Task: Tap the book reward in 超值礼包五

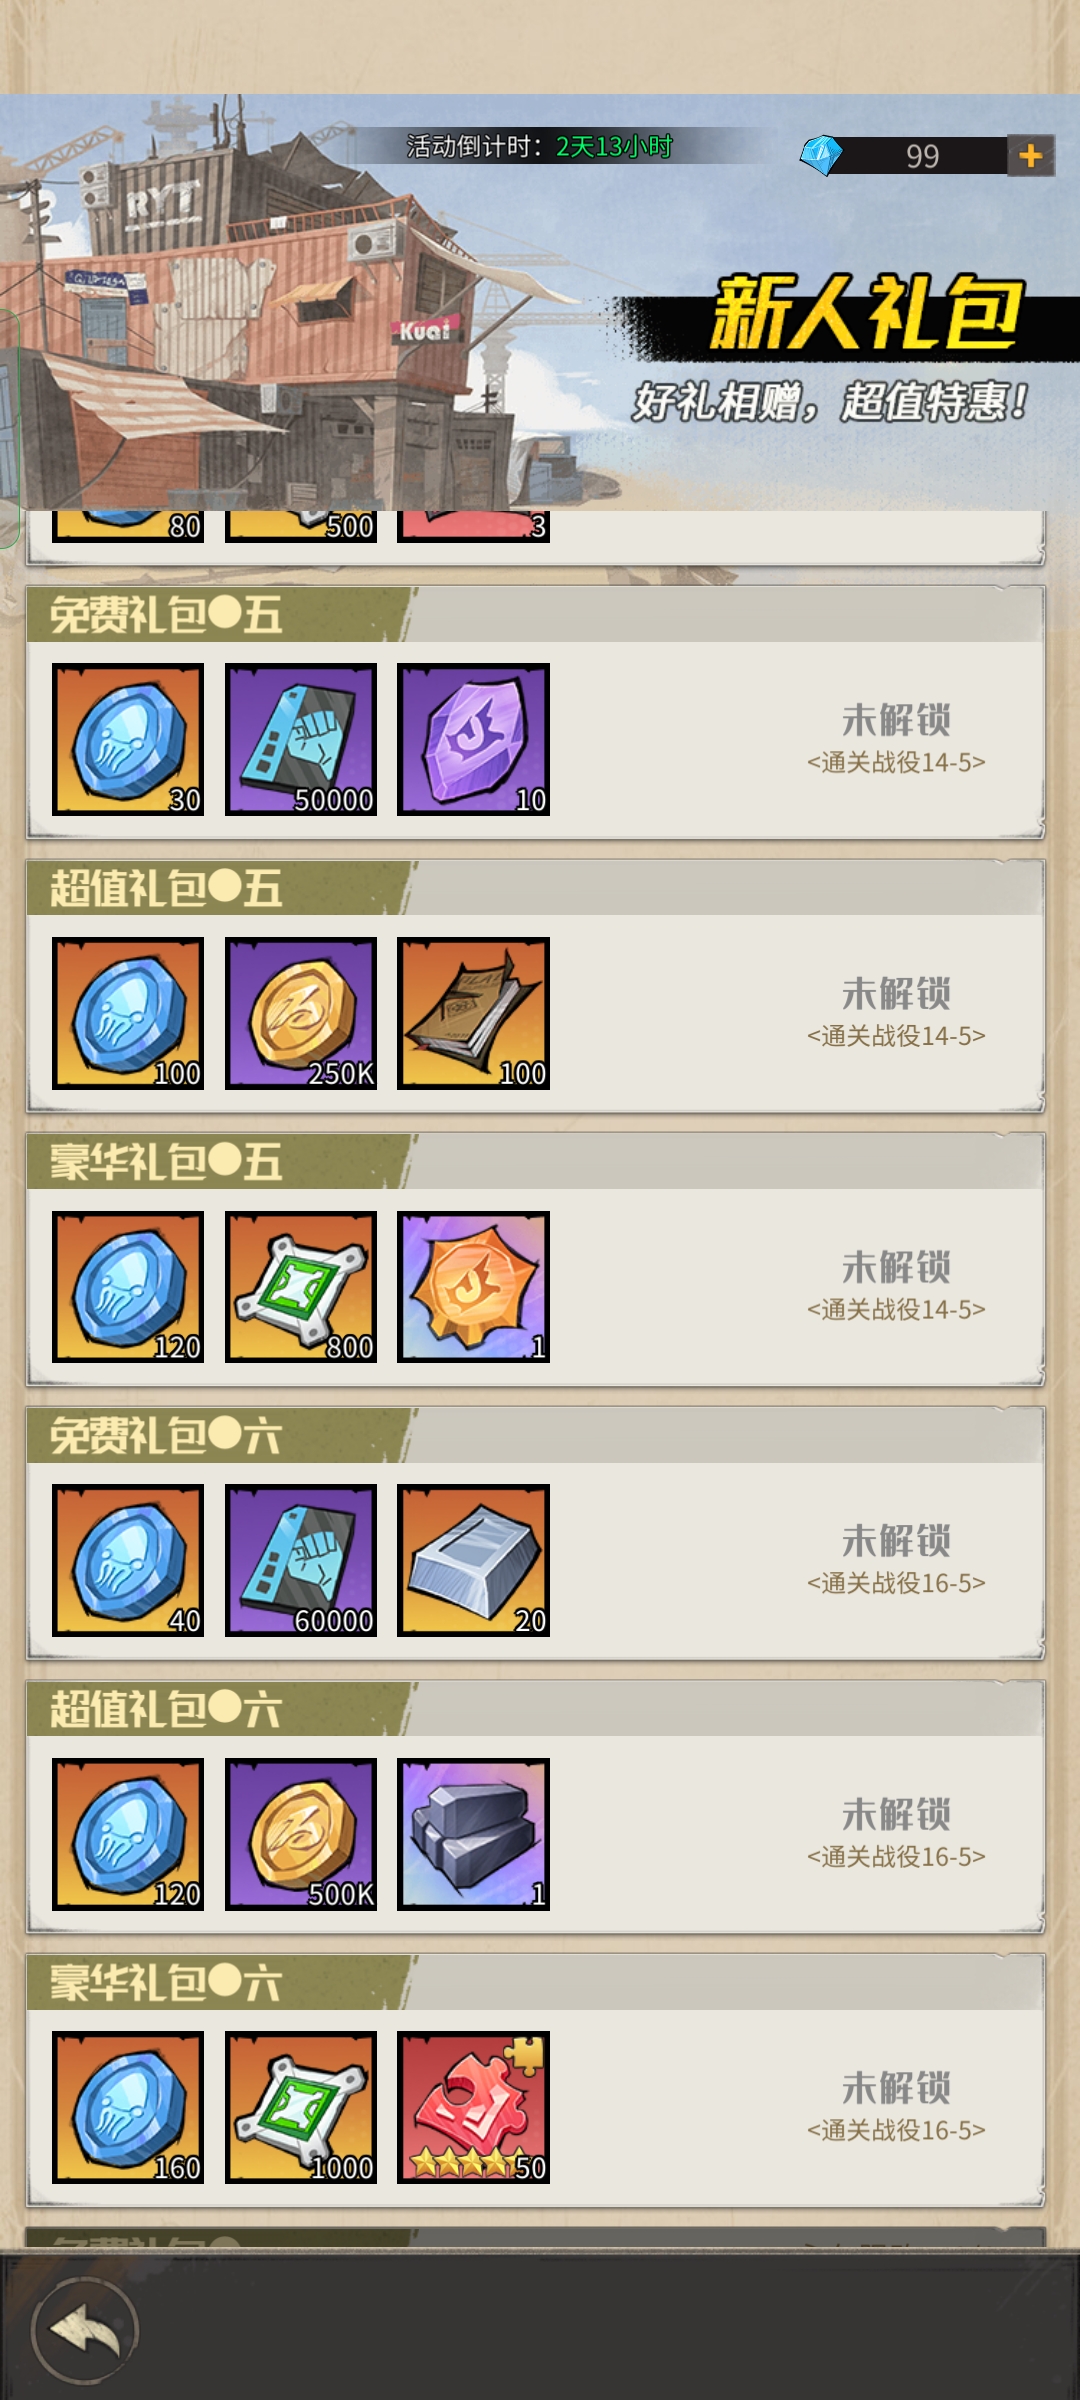Action: 473,1013
